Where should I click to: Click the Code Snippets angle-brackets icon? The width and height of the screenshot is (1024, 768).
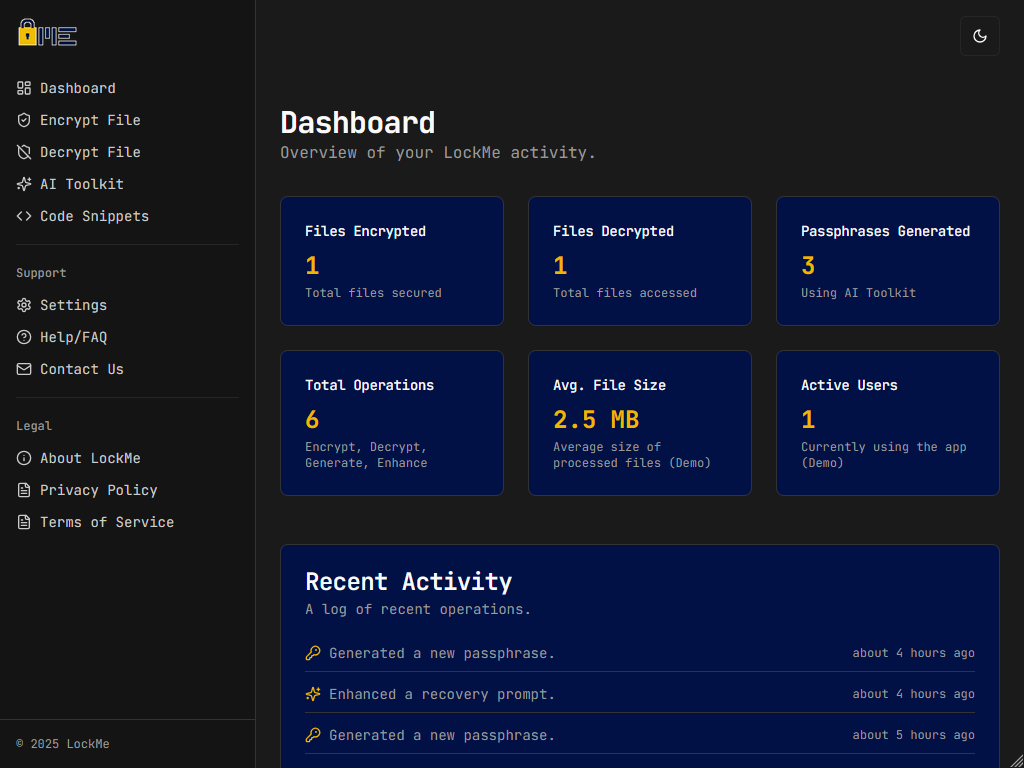(24, 216)
